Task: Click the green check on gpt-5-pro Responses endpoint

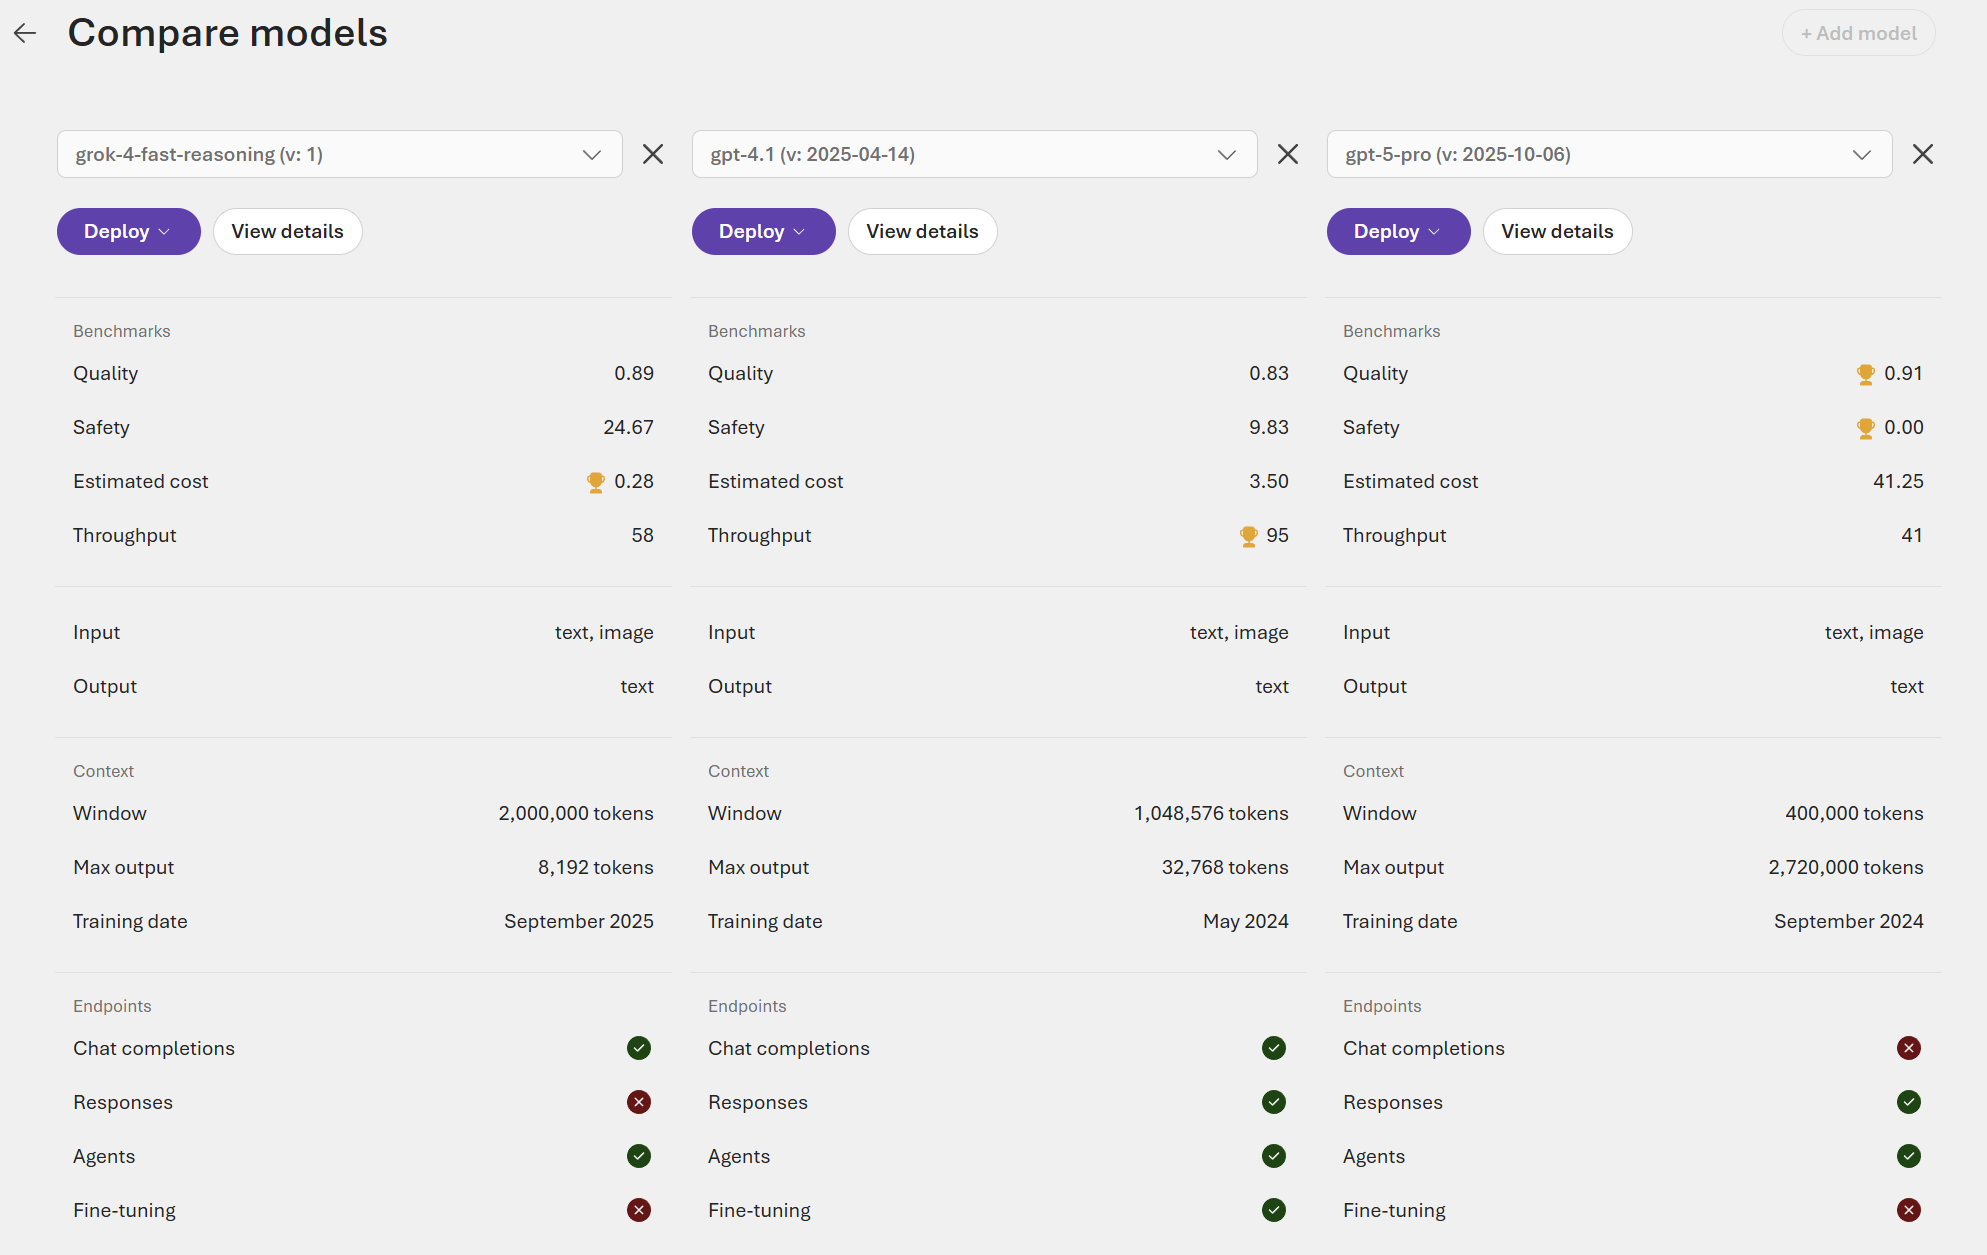Action: click(1909, 1102)
